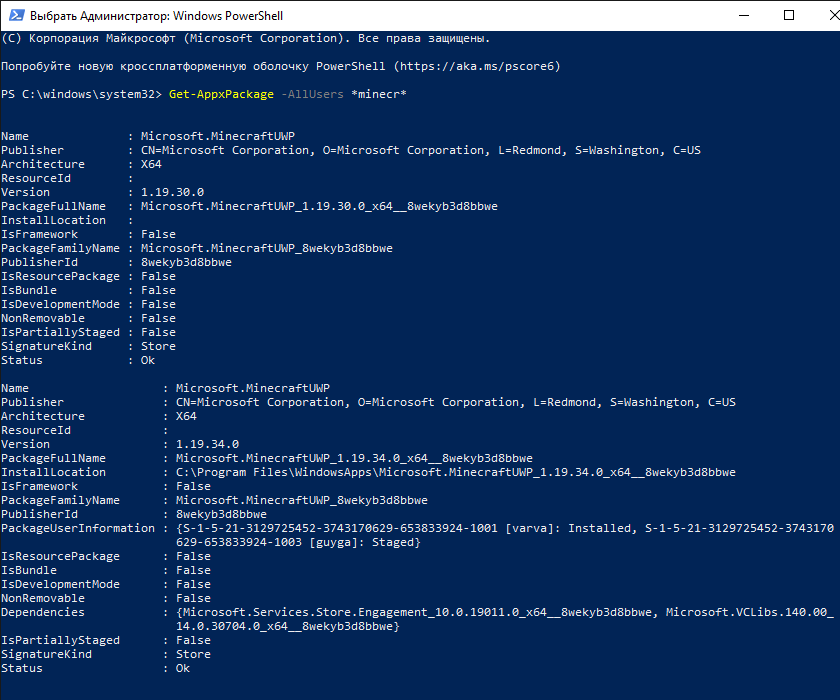The width and height of the screenshot is (840, 700).
Task: Click the Architecture X64 value in 1.19.34.0 block
Action: coord(186,416)
